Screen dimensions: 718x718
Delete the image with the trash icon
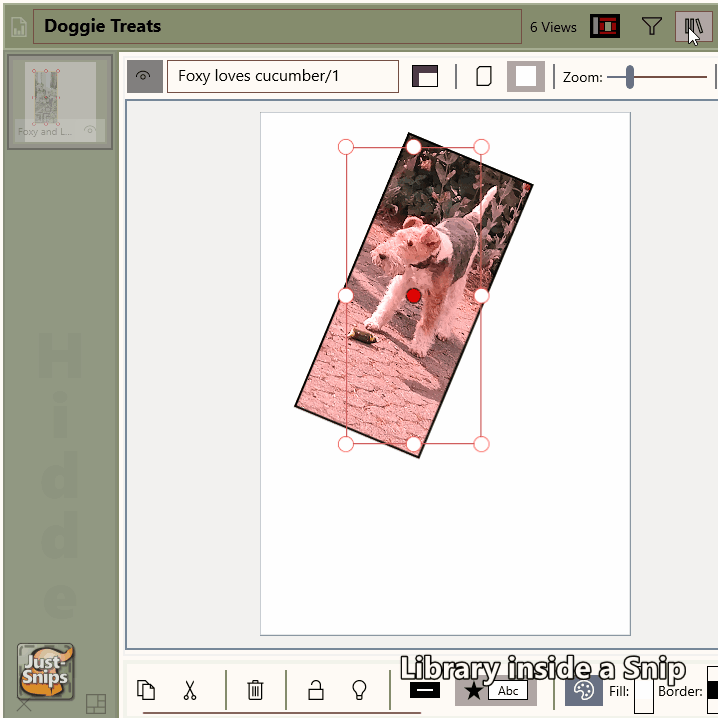coord(255,690)
